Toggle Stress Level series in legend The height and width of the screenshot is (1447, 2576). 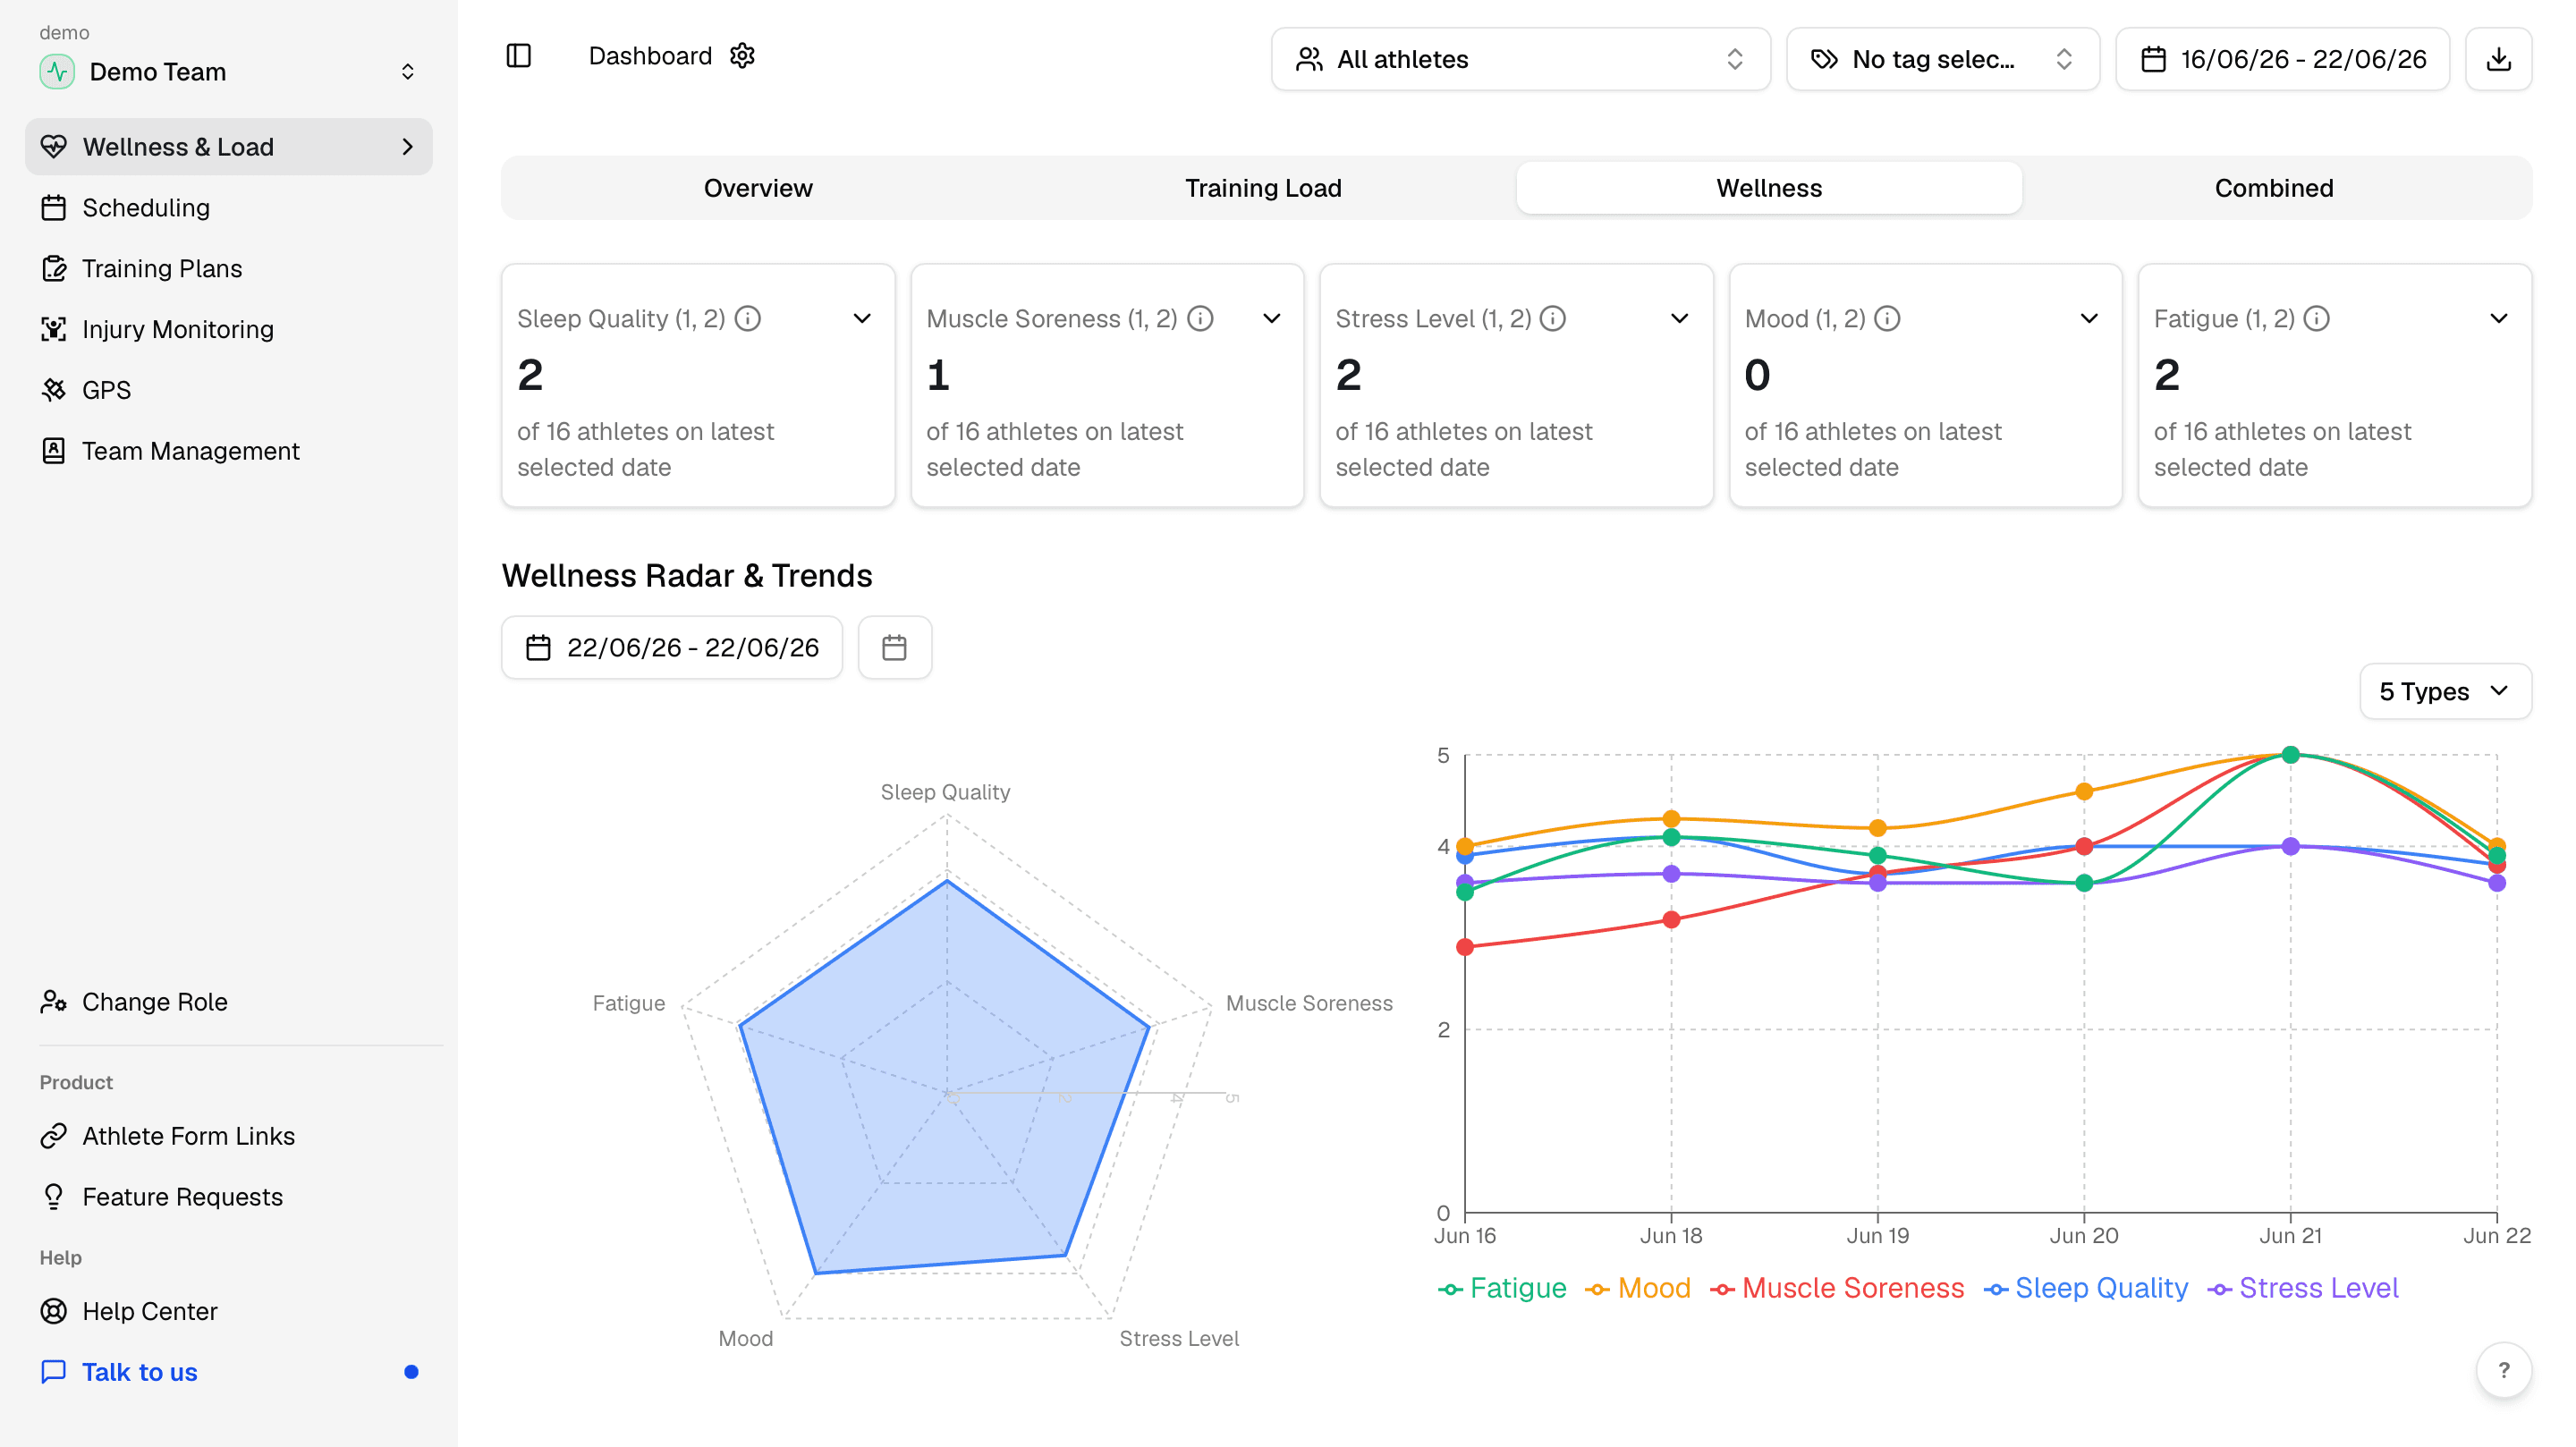click(x=2303, y=1288)
